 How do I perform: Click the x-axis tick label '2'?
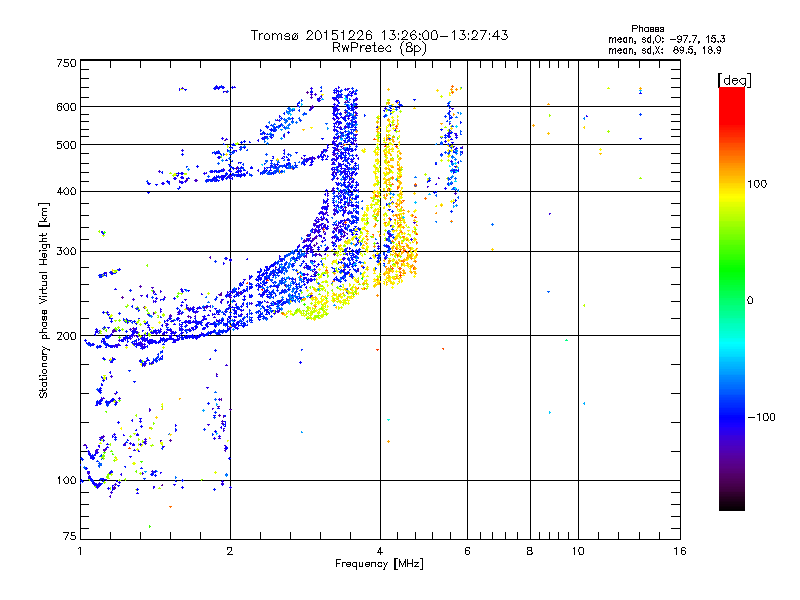click(x=230, y=551)
